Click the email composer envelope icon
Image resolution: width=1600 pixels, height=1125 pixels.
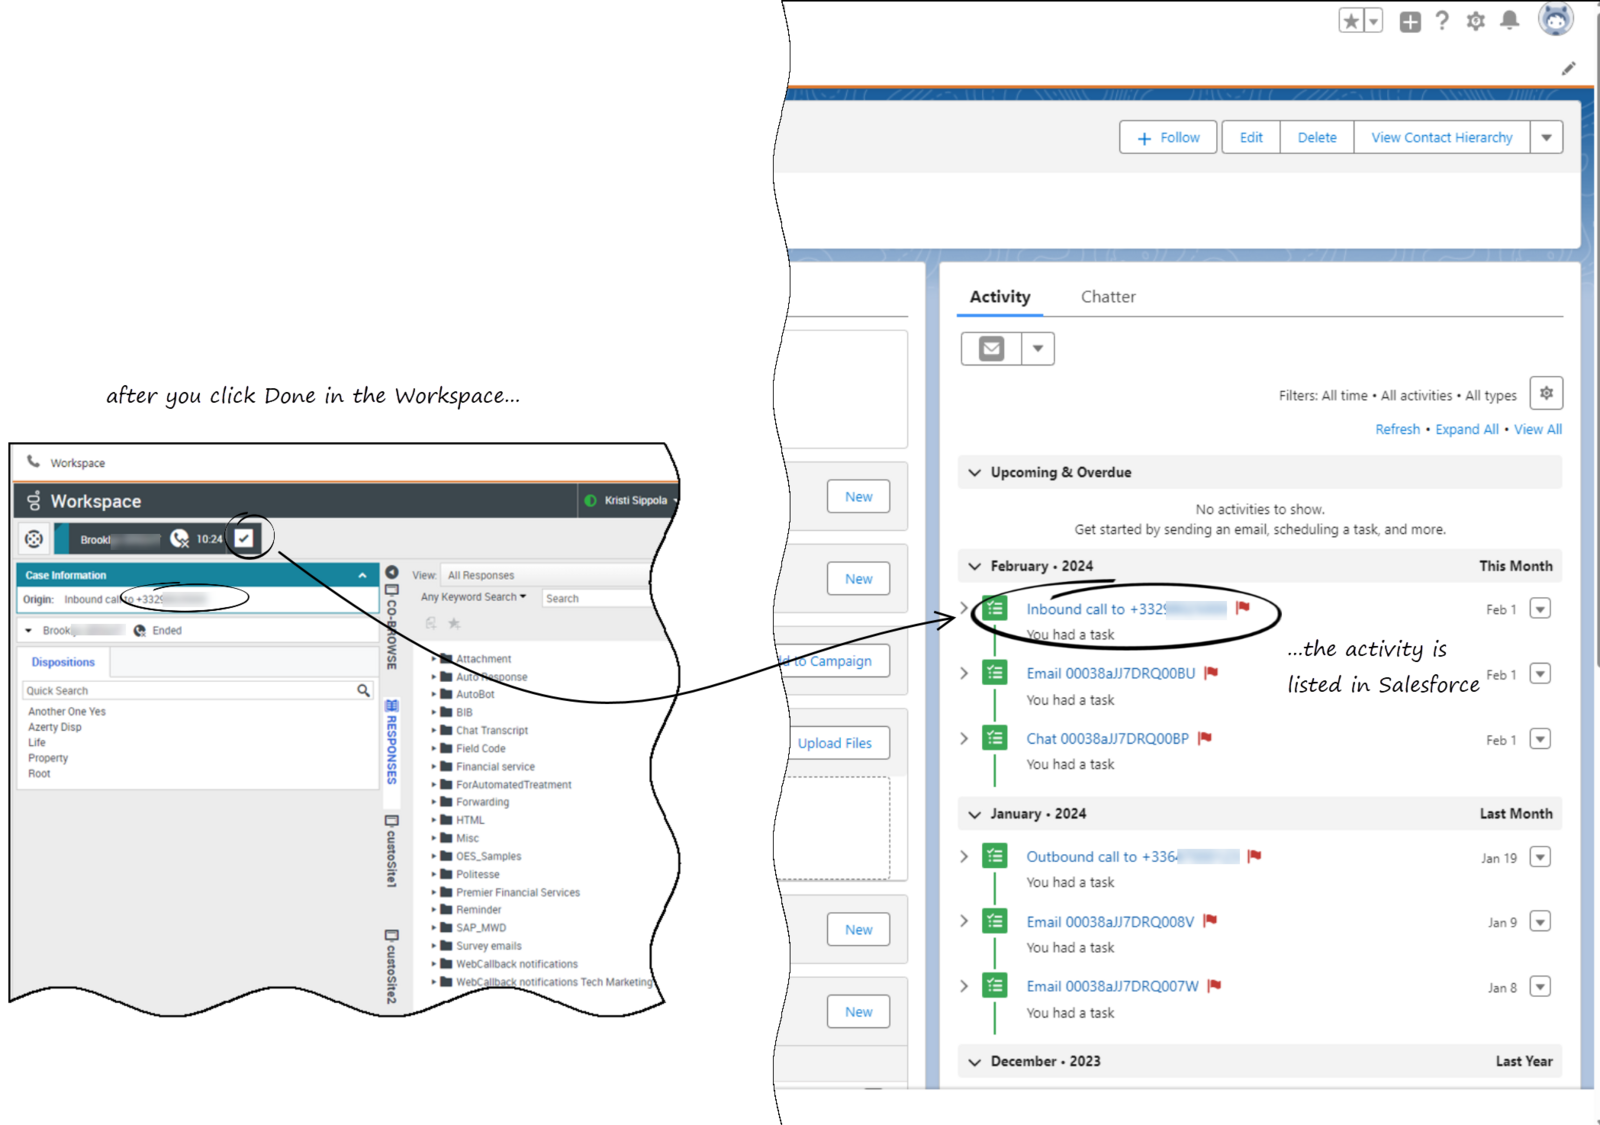point(991,349)
